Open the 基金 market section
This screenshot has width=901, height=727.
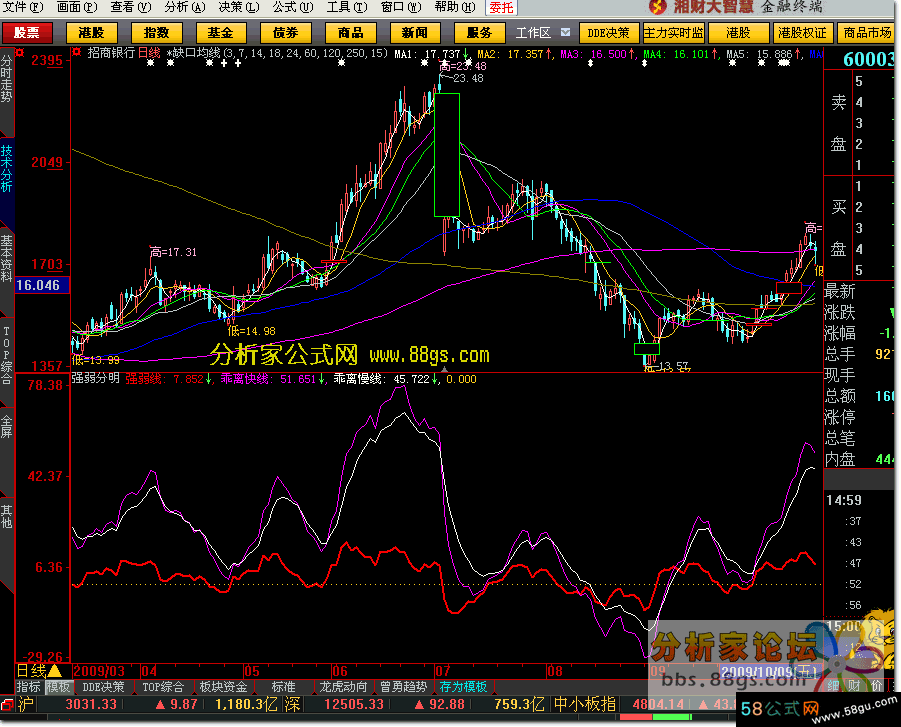tap(221, 33)
